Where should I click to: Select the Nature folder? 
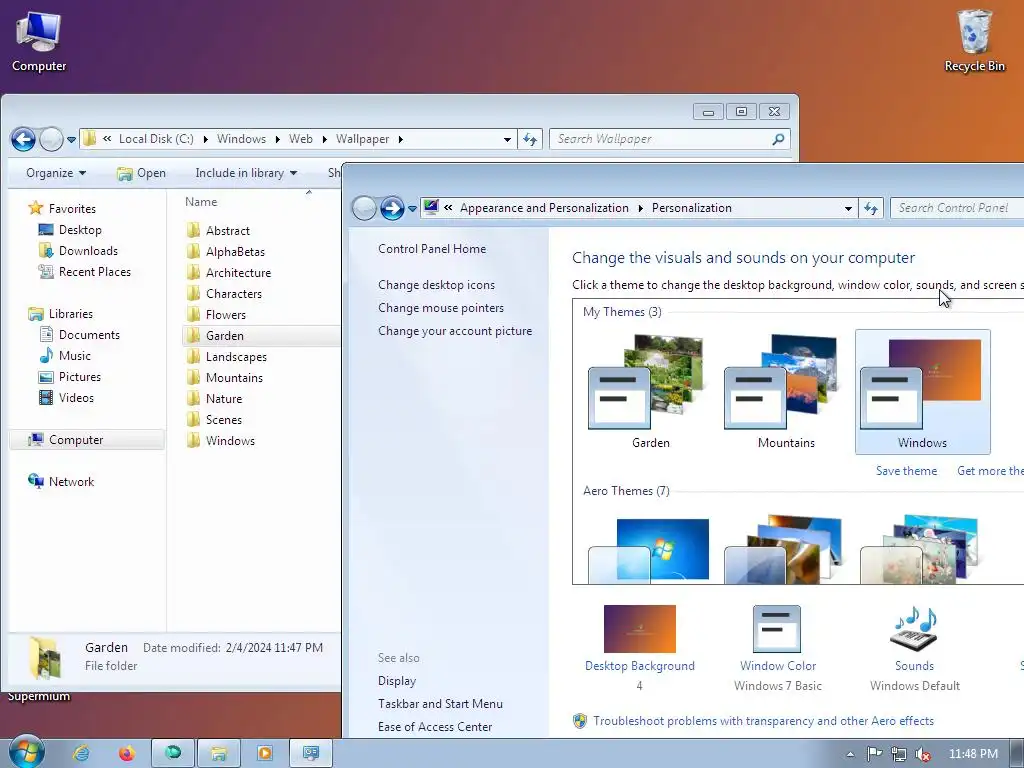(x=214, y=398)
